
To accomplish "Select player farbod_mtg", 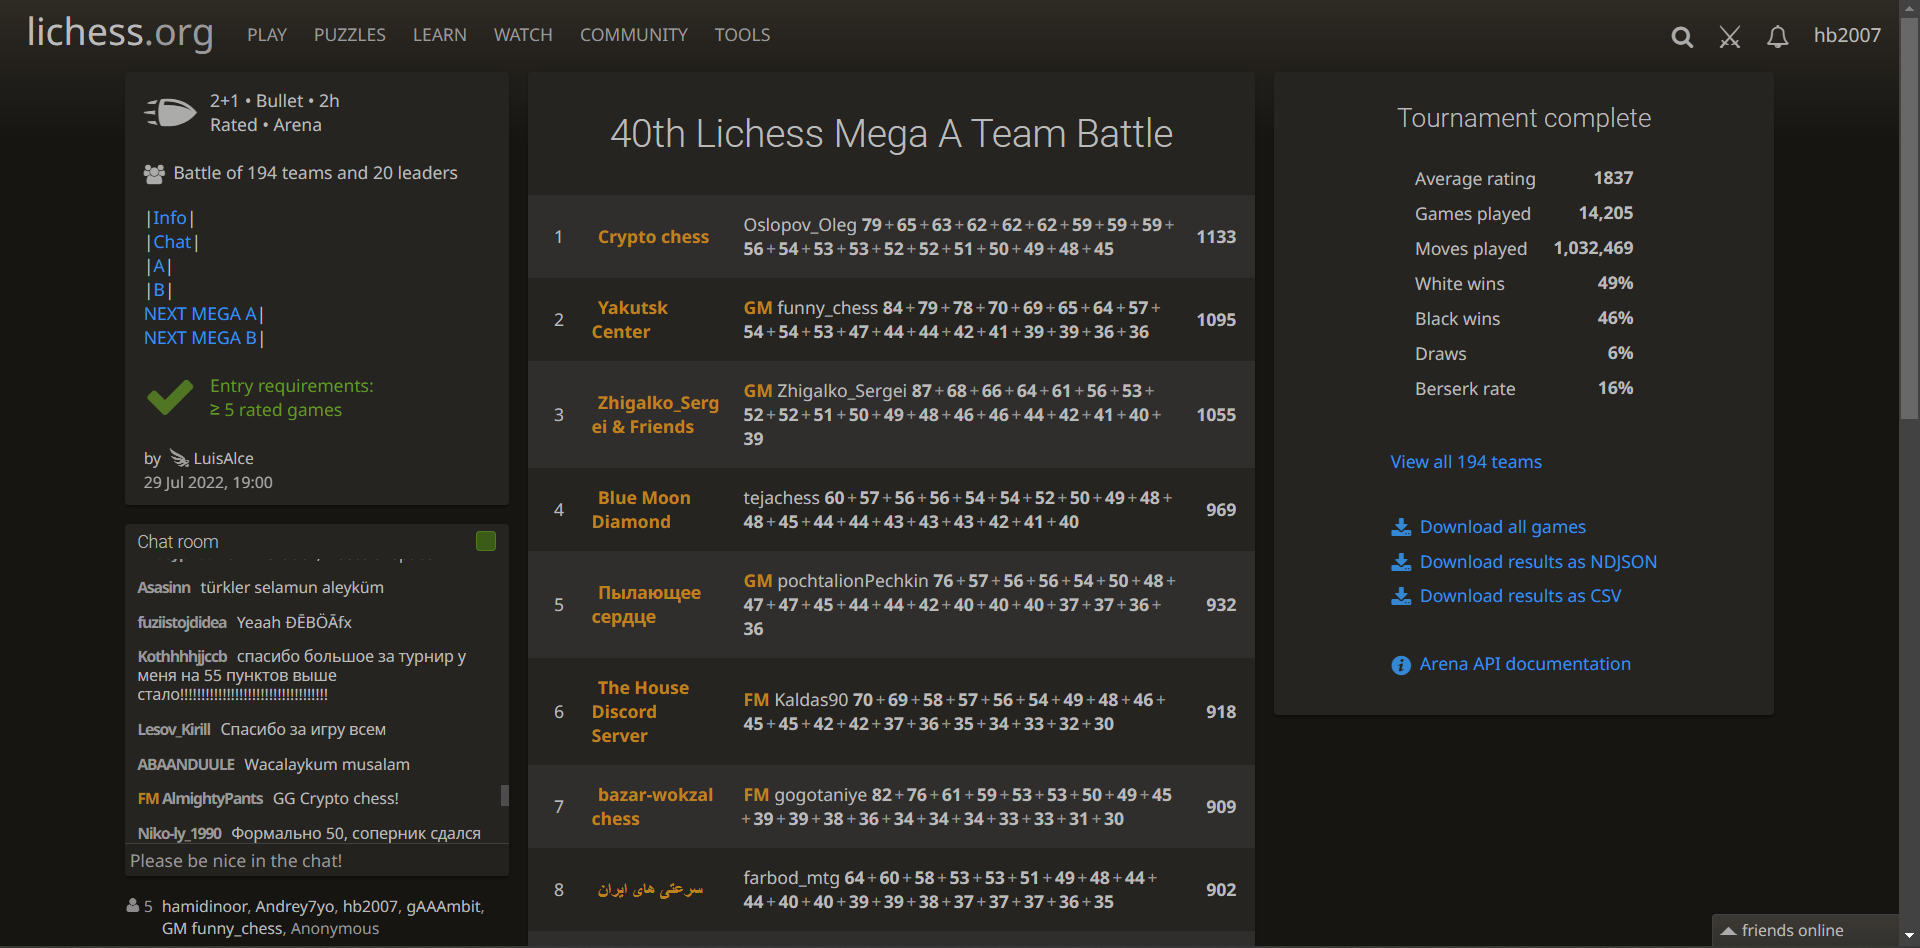I will (x=791, y=878).
